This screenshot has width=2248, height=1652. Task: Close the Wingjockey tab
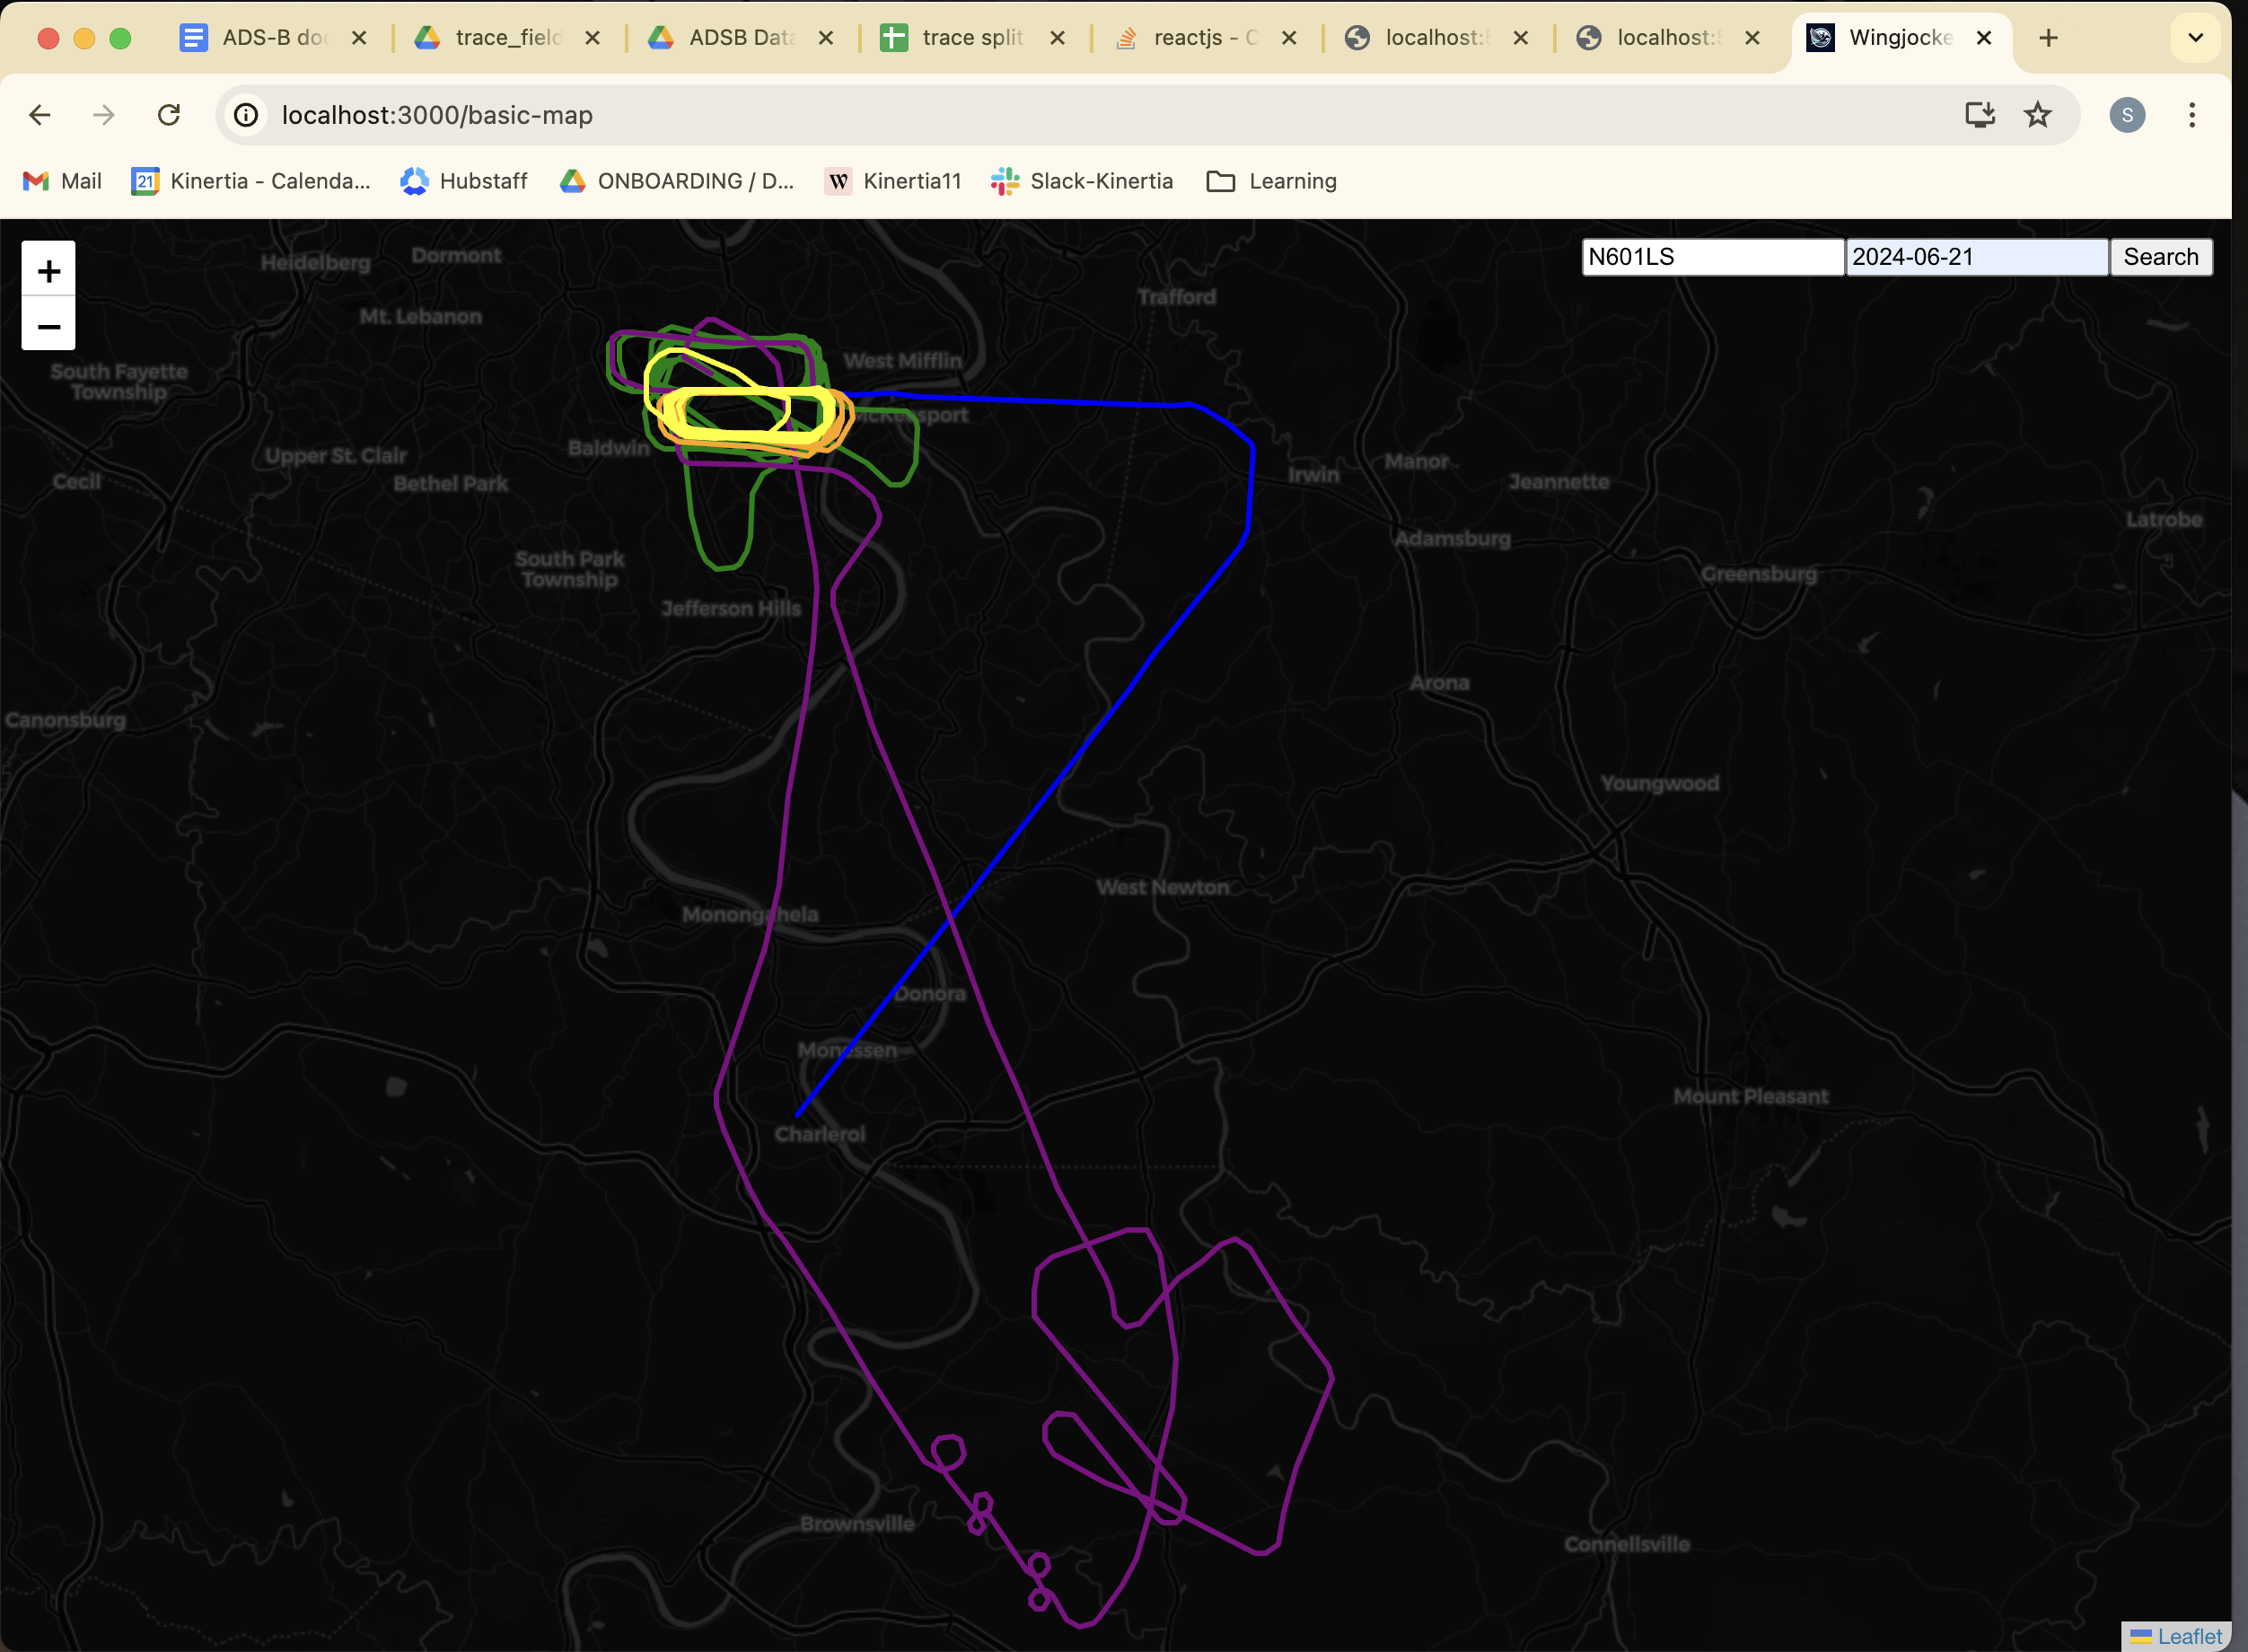(x=1984, y=38)
